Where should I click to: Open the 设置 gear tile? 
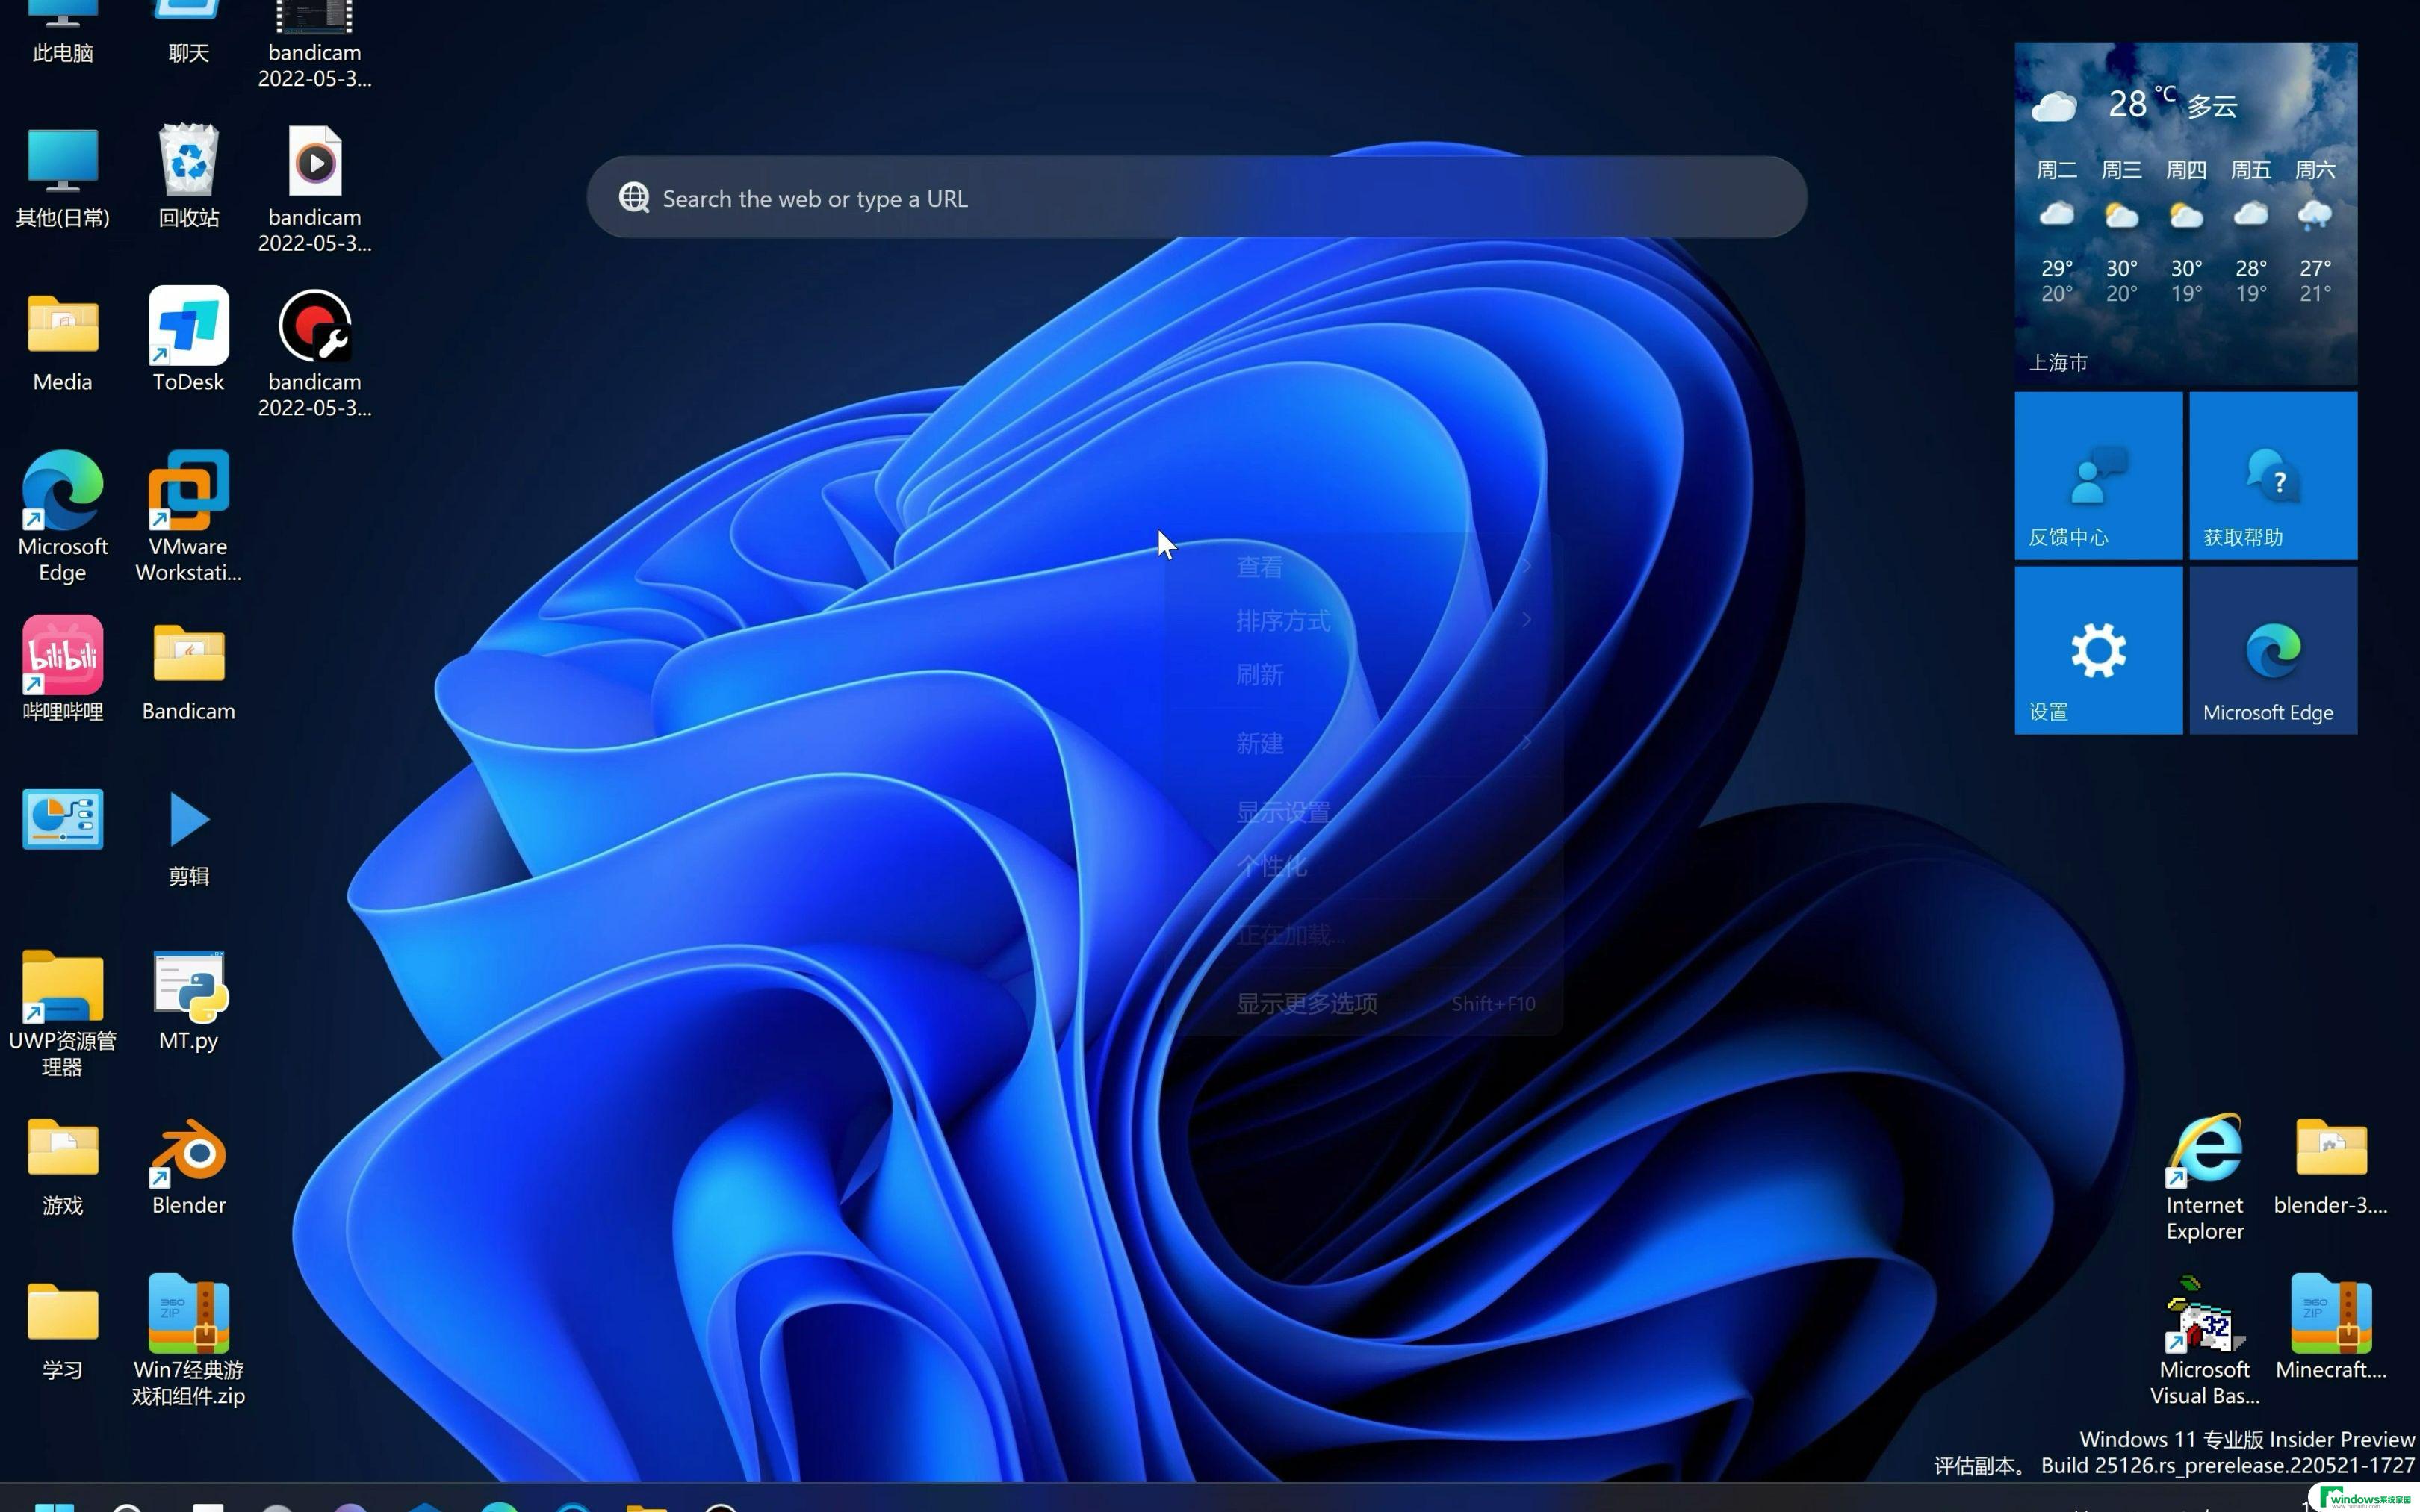(x=2097, y=650)
